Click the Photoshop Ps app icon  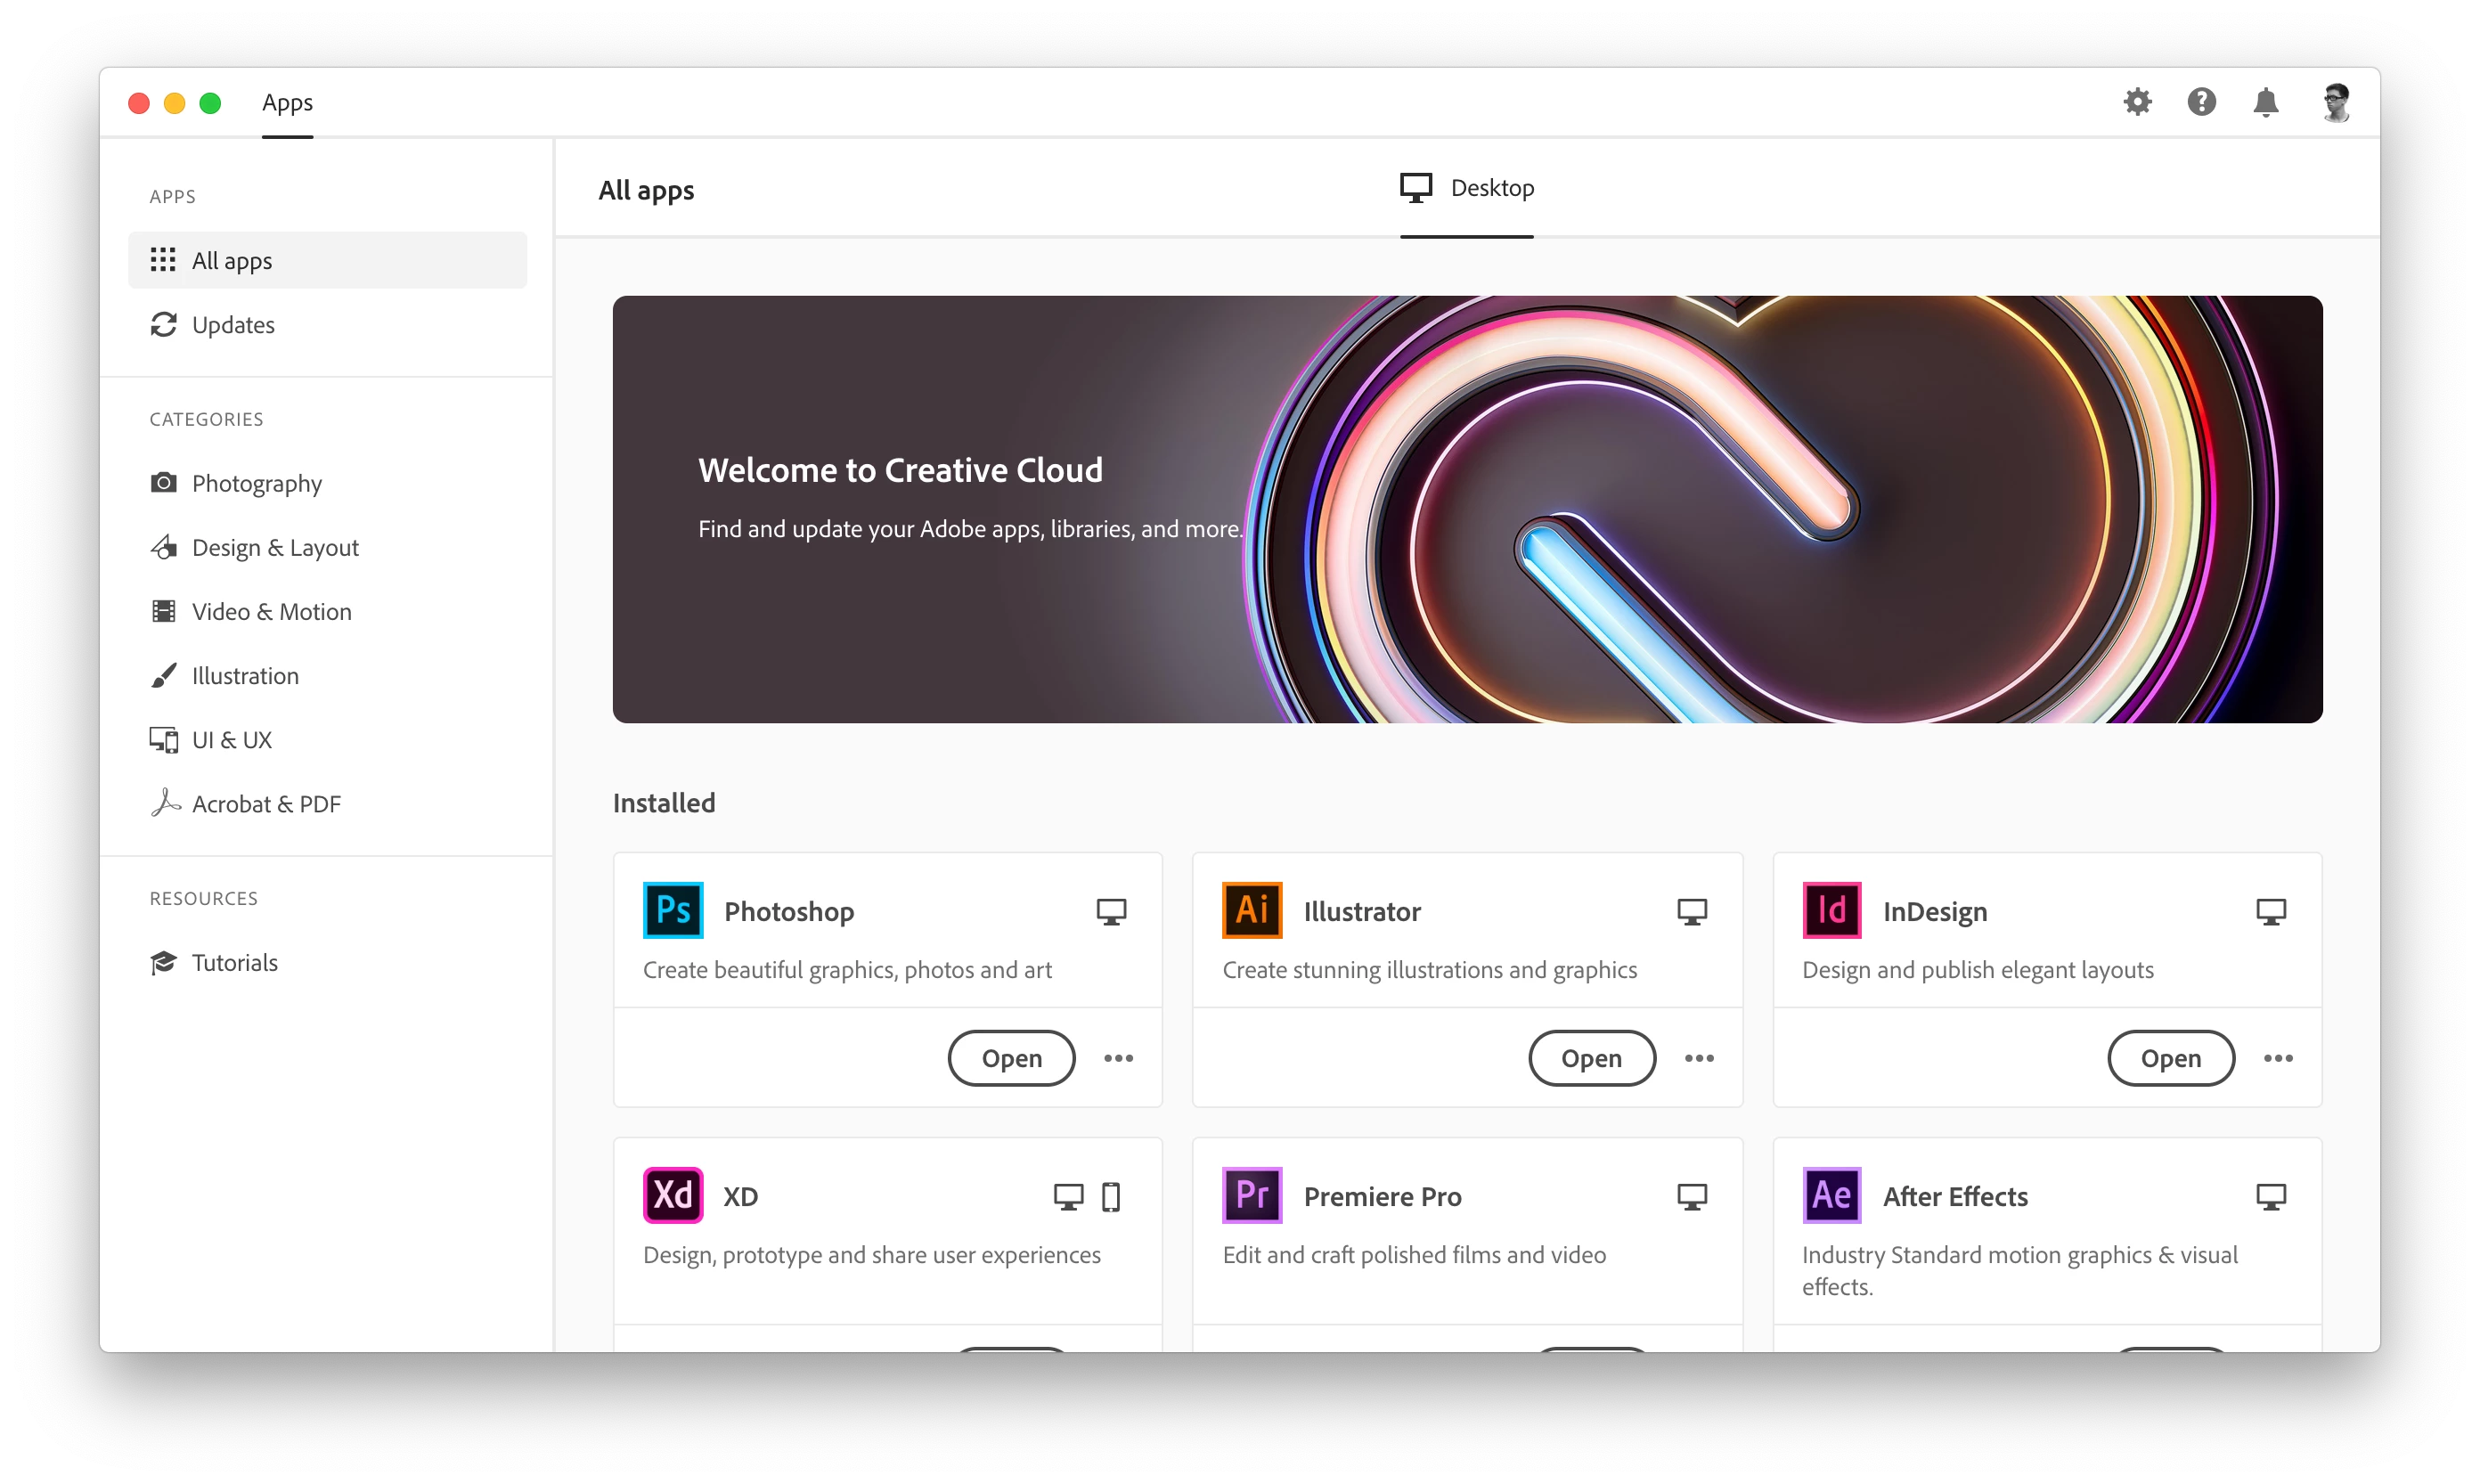[x=673, y=910]
